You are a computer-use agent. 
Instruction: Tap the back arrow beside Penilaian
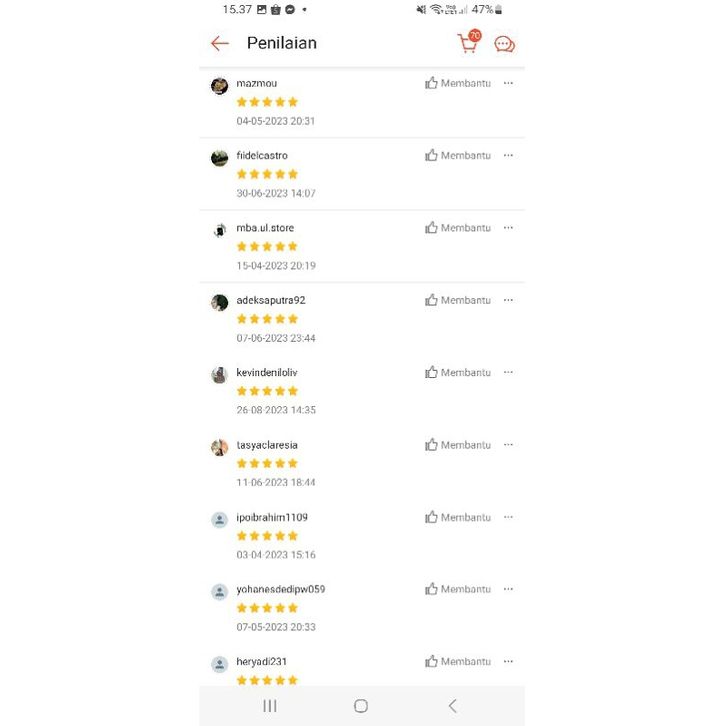(220, 43)
